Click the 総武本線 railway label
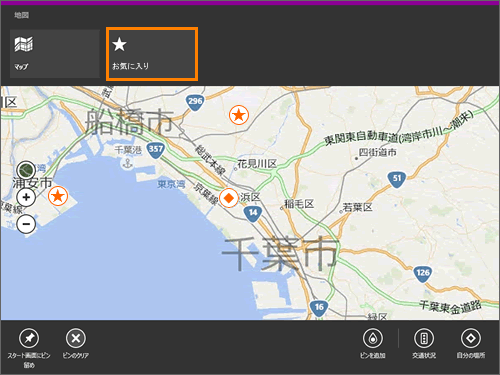 210,160
